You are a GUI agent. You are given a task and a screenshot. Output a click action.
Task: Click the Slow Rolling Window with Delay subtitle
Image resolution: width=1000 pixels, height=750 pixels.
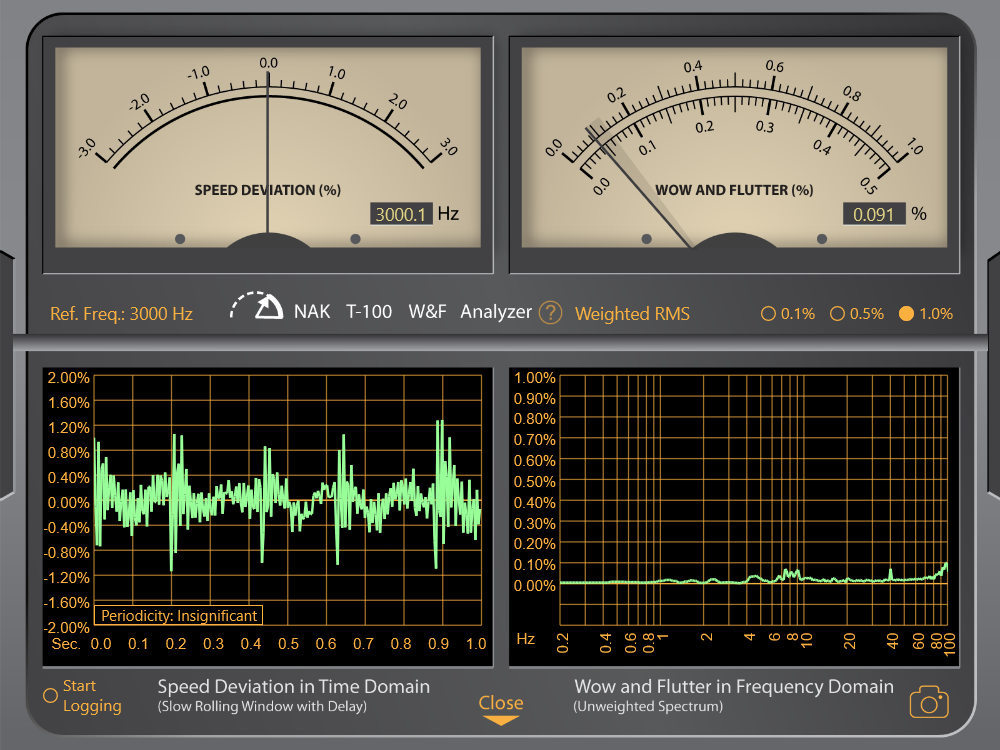coord(262,707)
